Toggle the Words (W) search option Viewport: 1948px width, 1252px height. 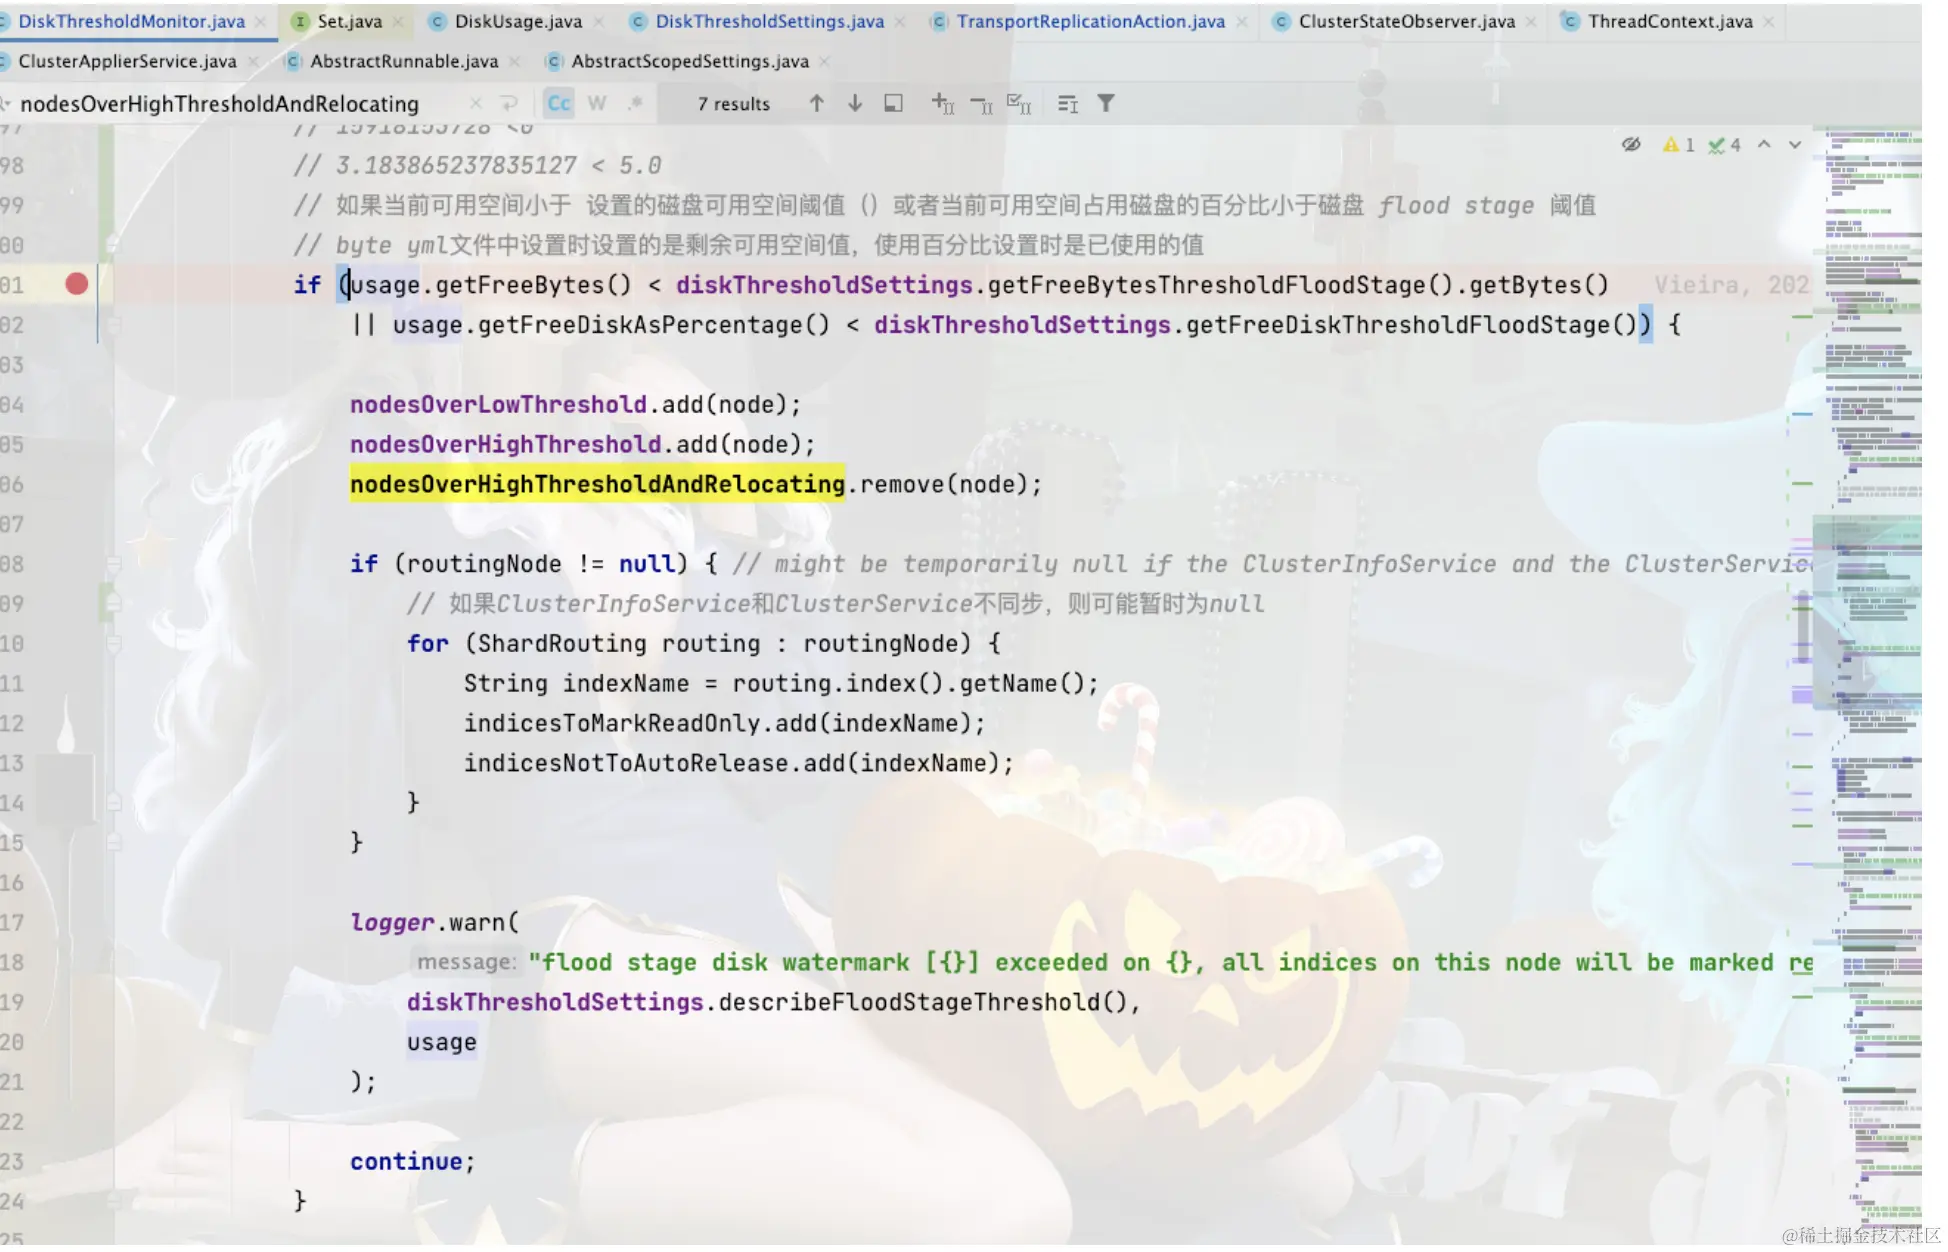[597, 103]
